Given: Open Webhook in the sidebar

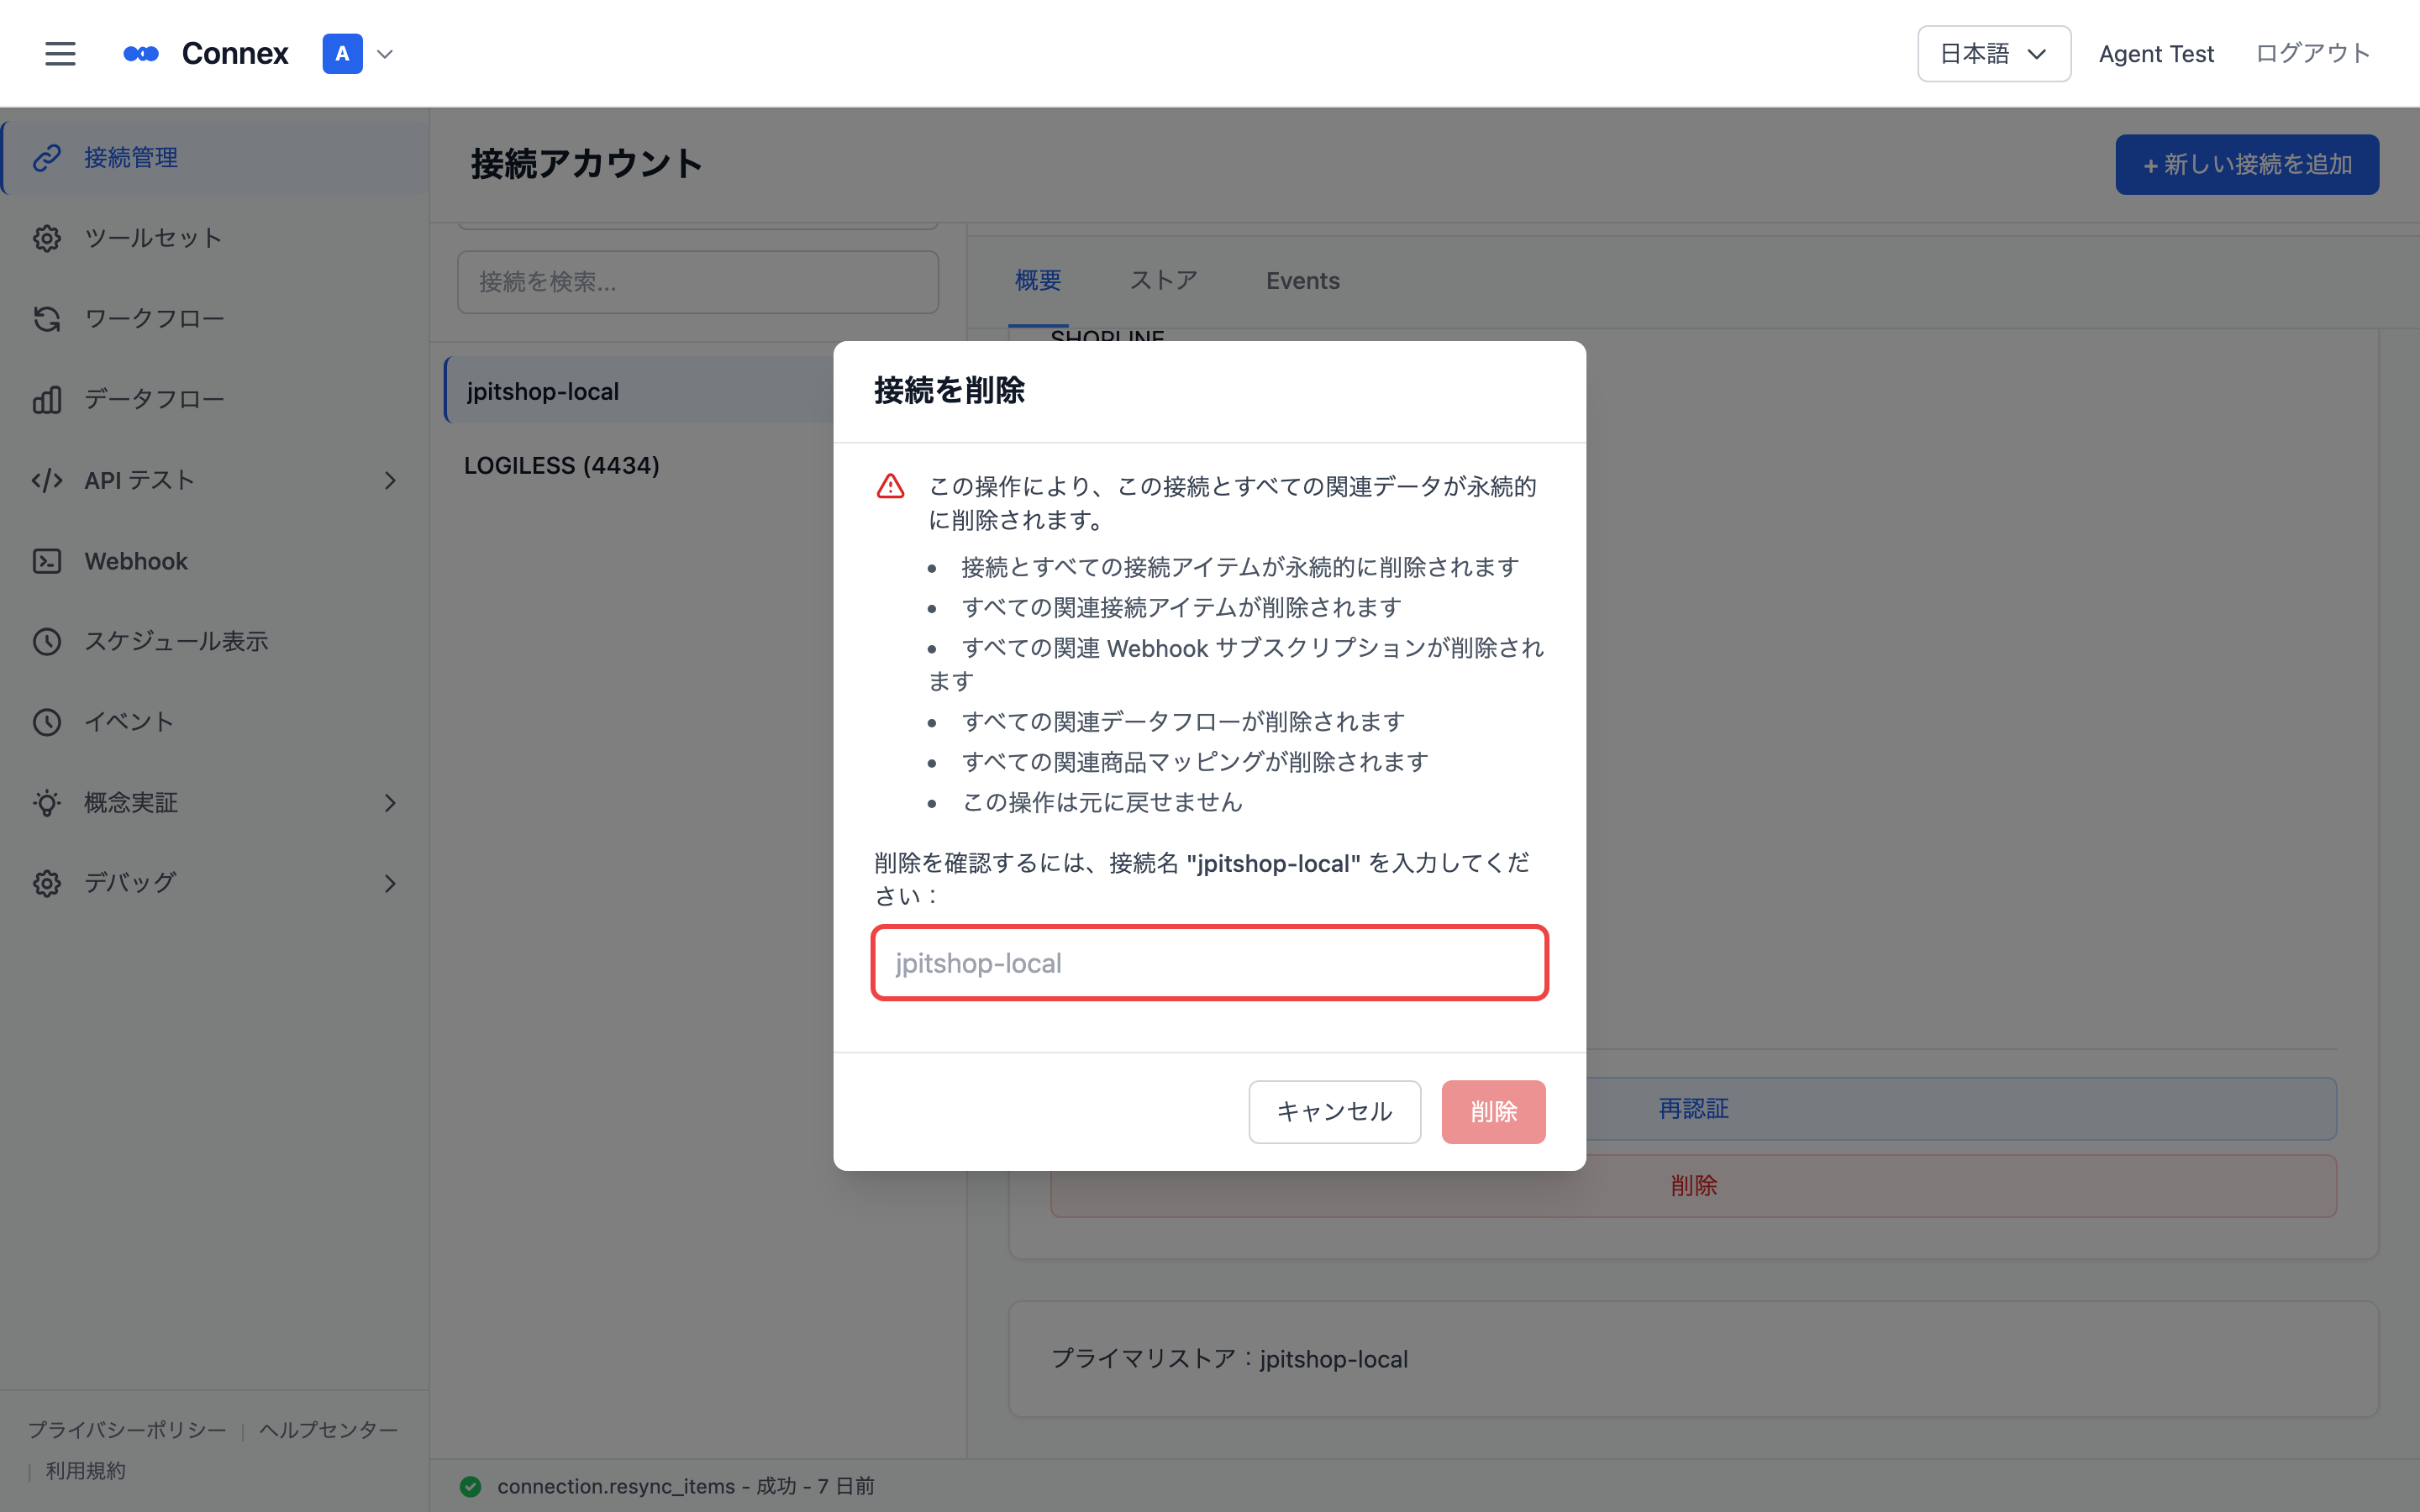Looking at the screenshot, I should 215,561.
